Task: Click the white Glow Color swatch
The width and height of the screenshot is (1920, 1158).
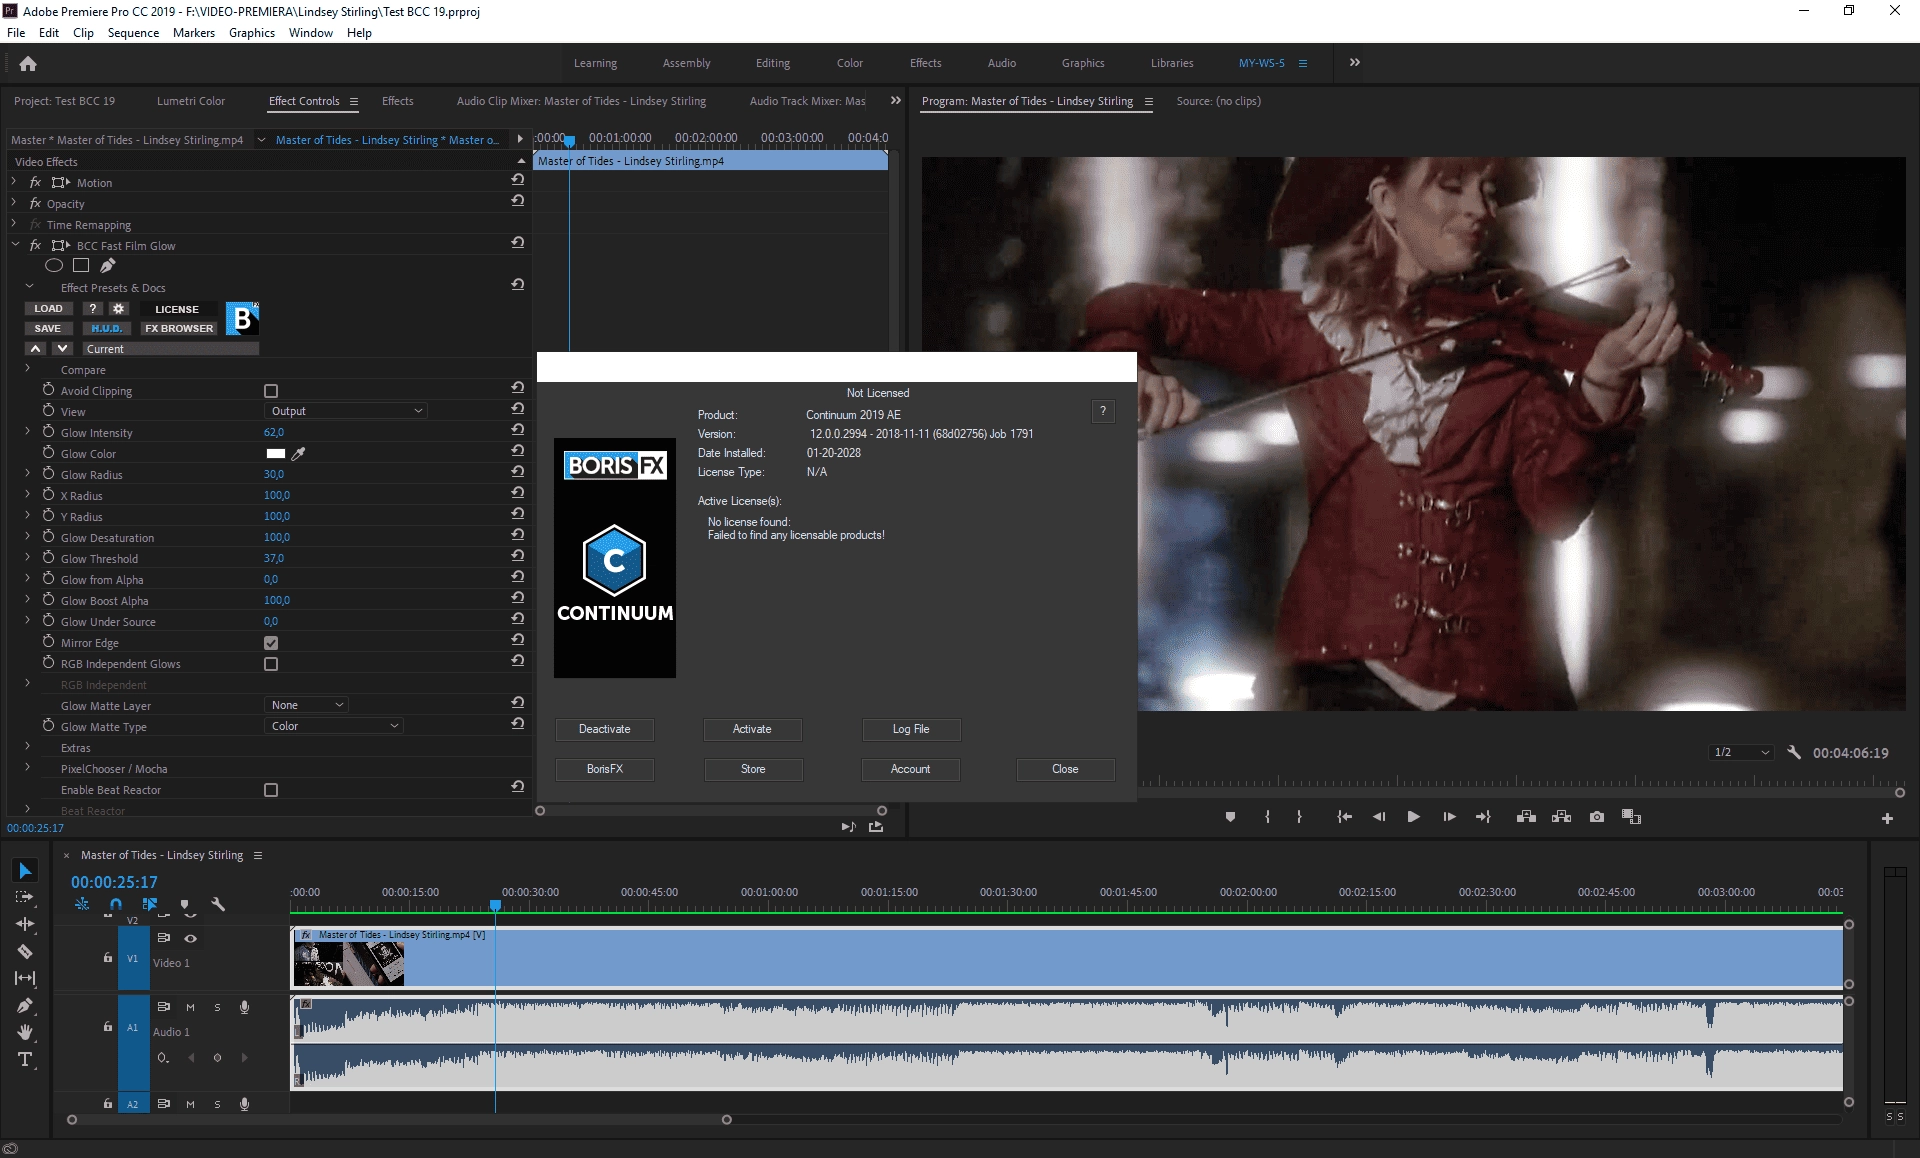Action: coord(275,453)
